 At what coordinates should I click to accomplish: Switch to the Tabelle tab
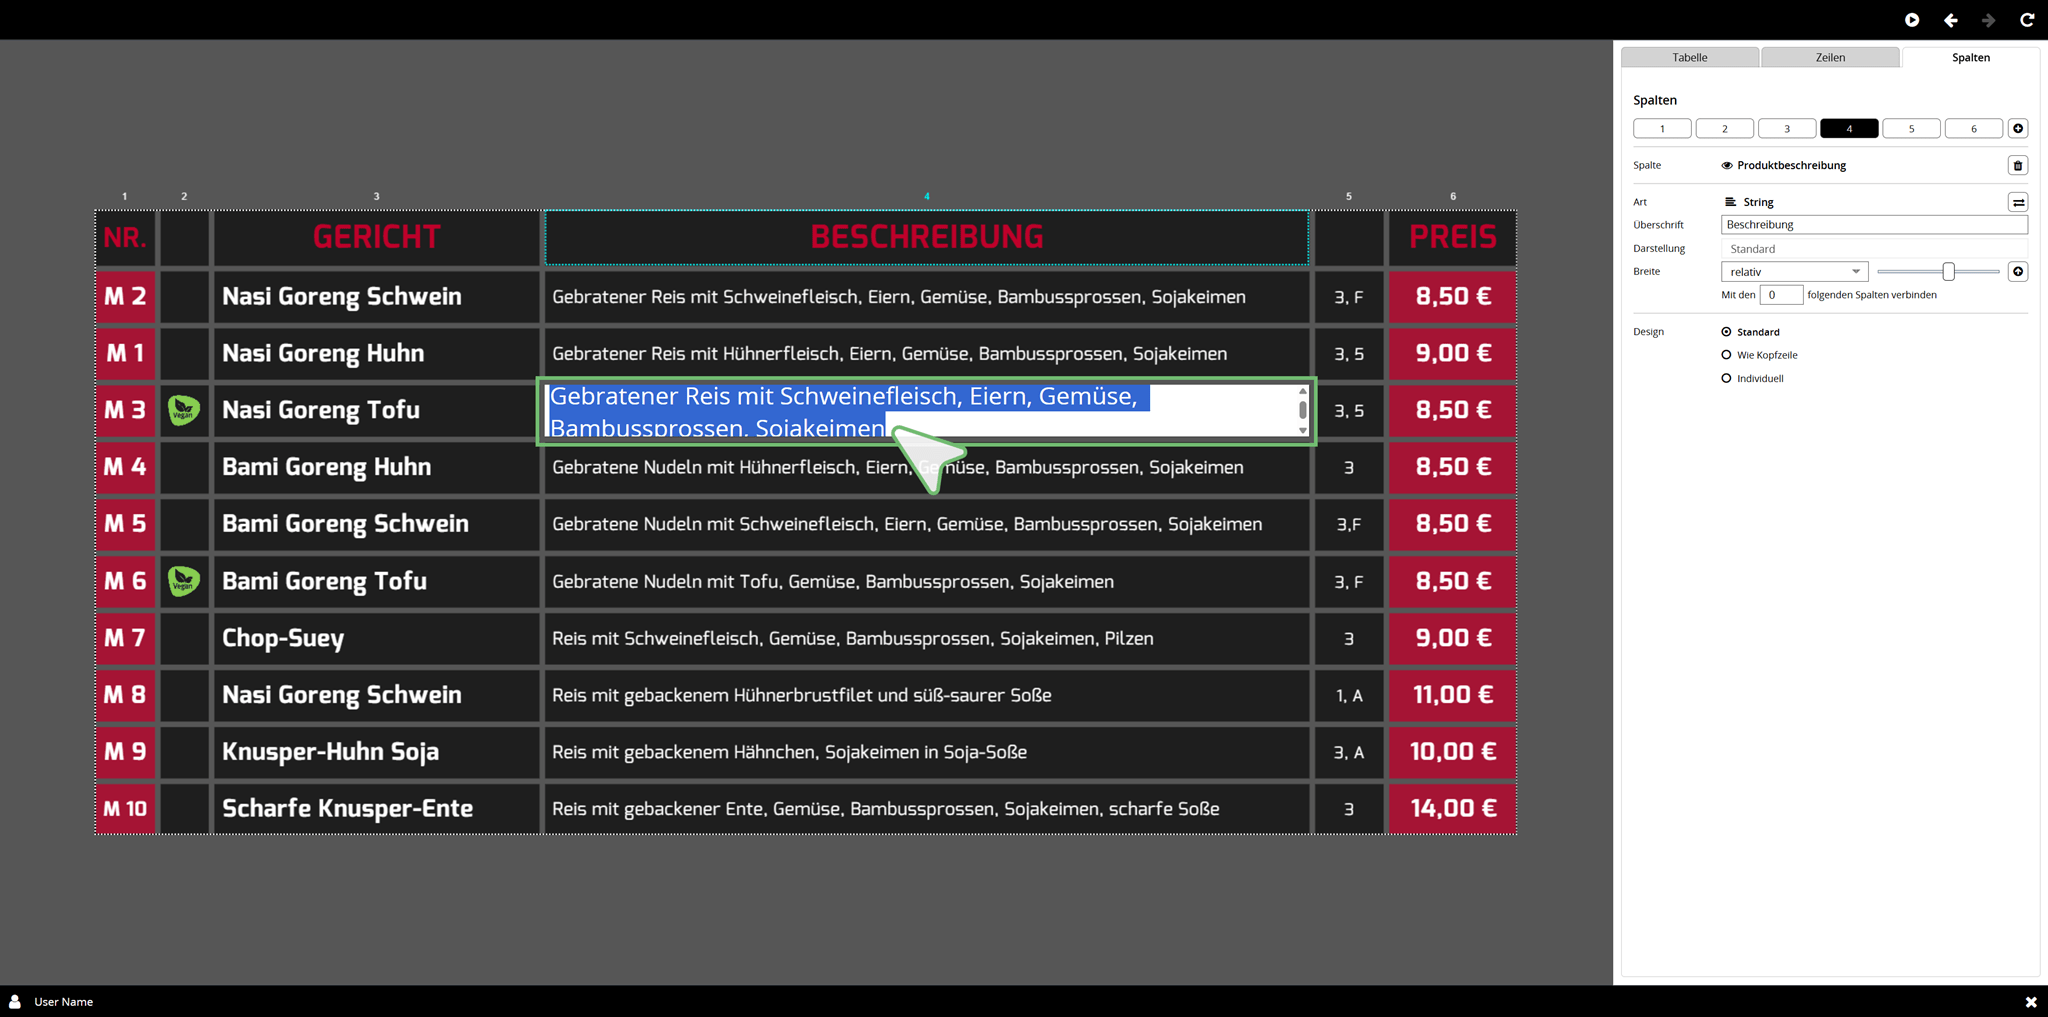coord(1689,58)
